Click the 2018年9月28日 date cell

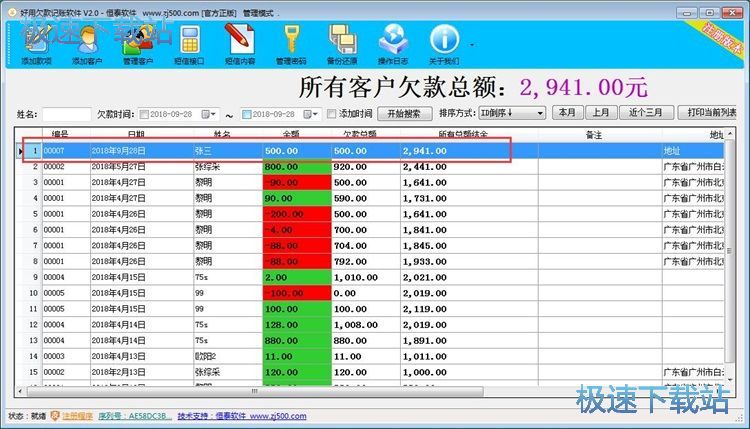click(142, 151)
